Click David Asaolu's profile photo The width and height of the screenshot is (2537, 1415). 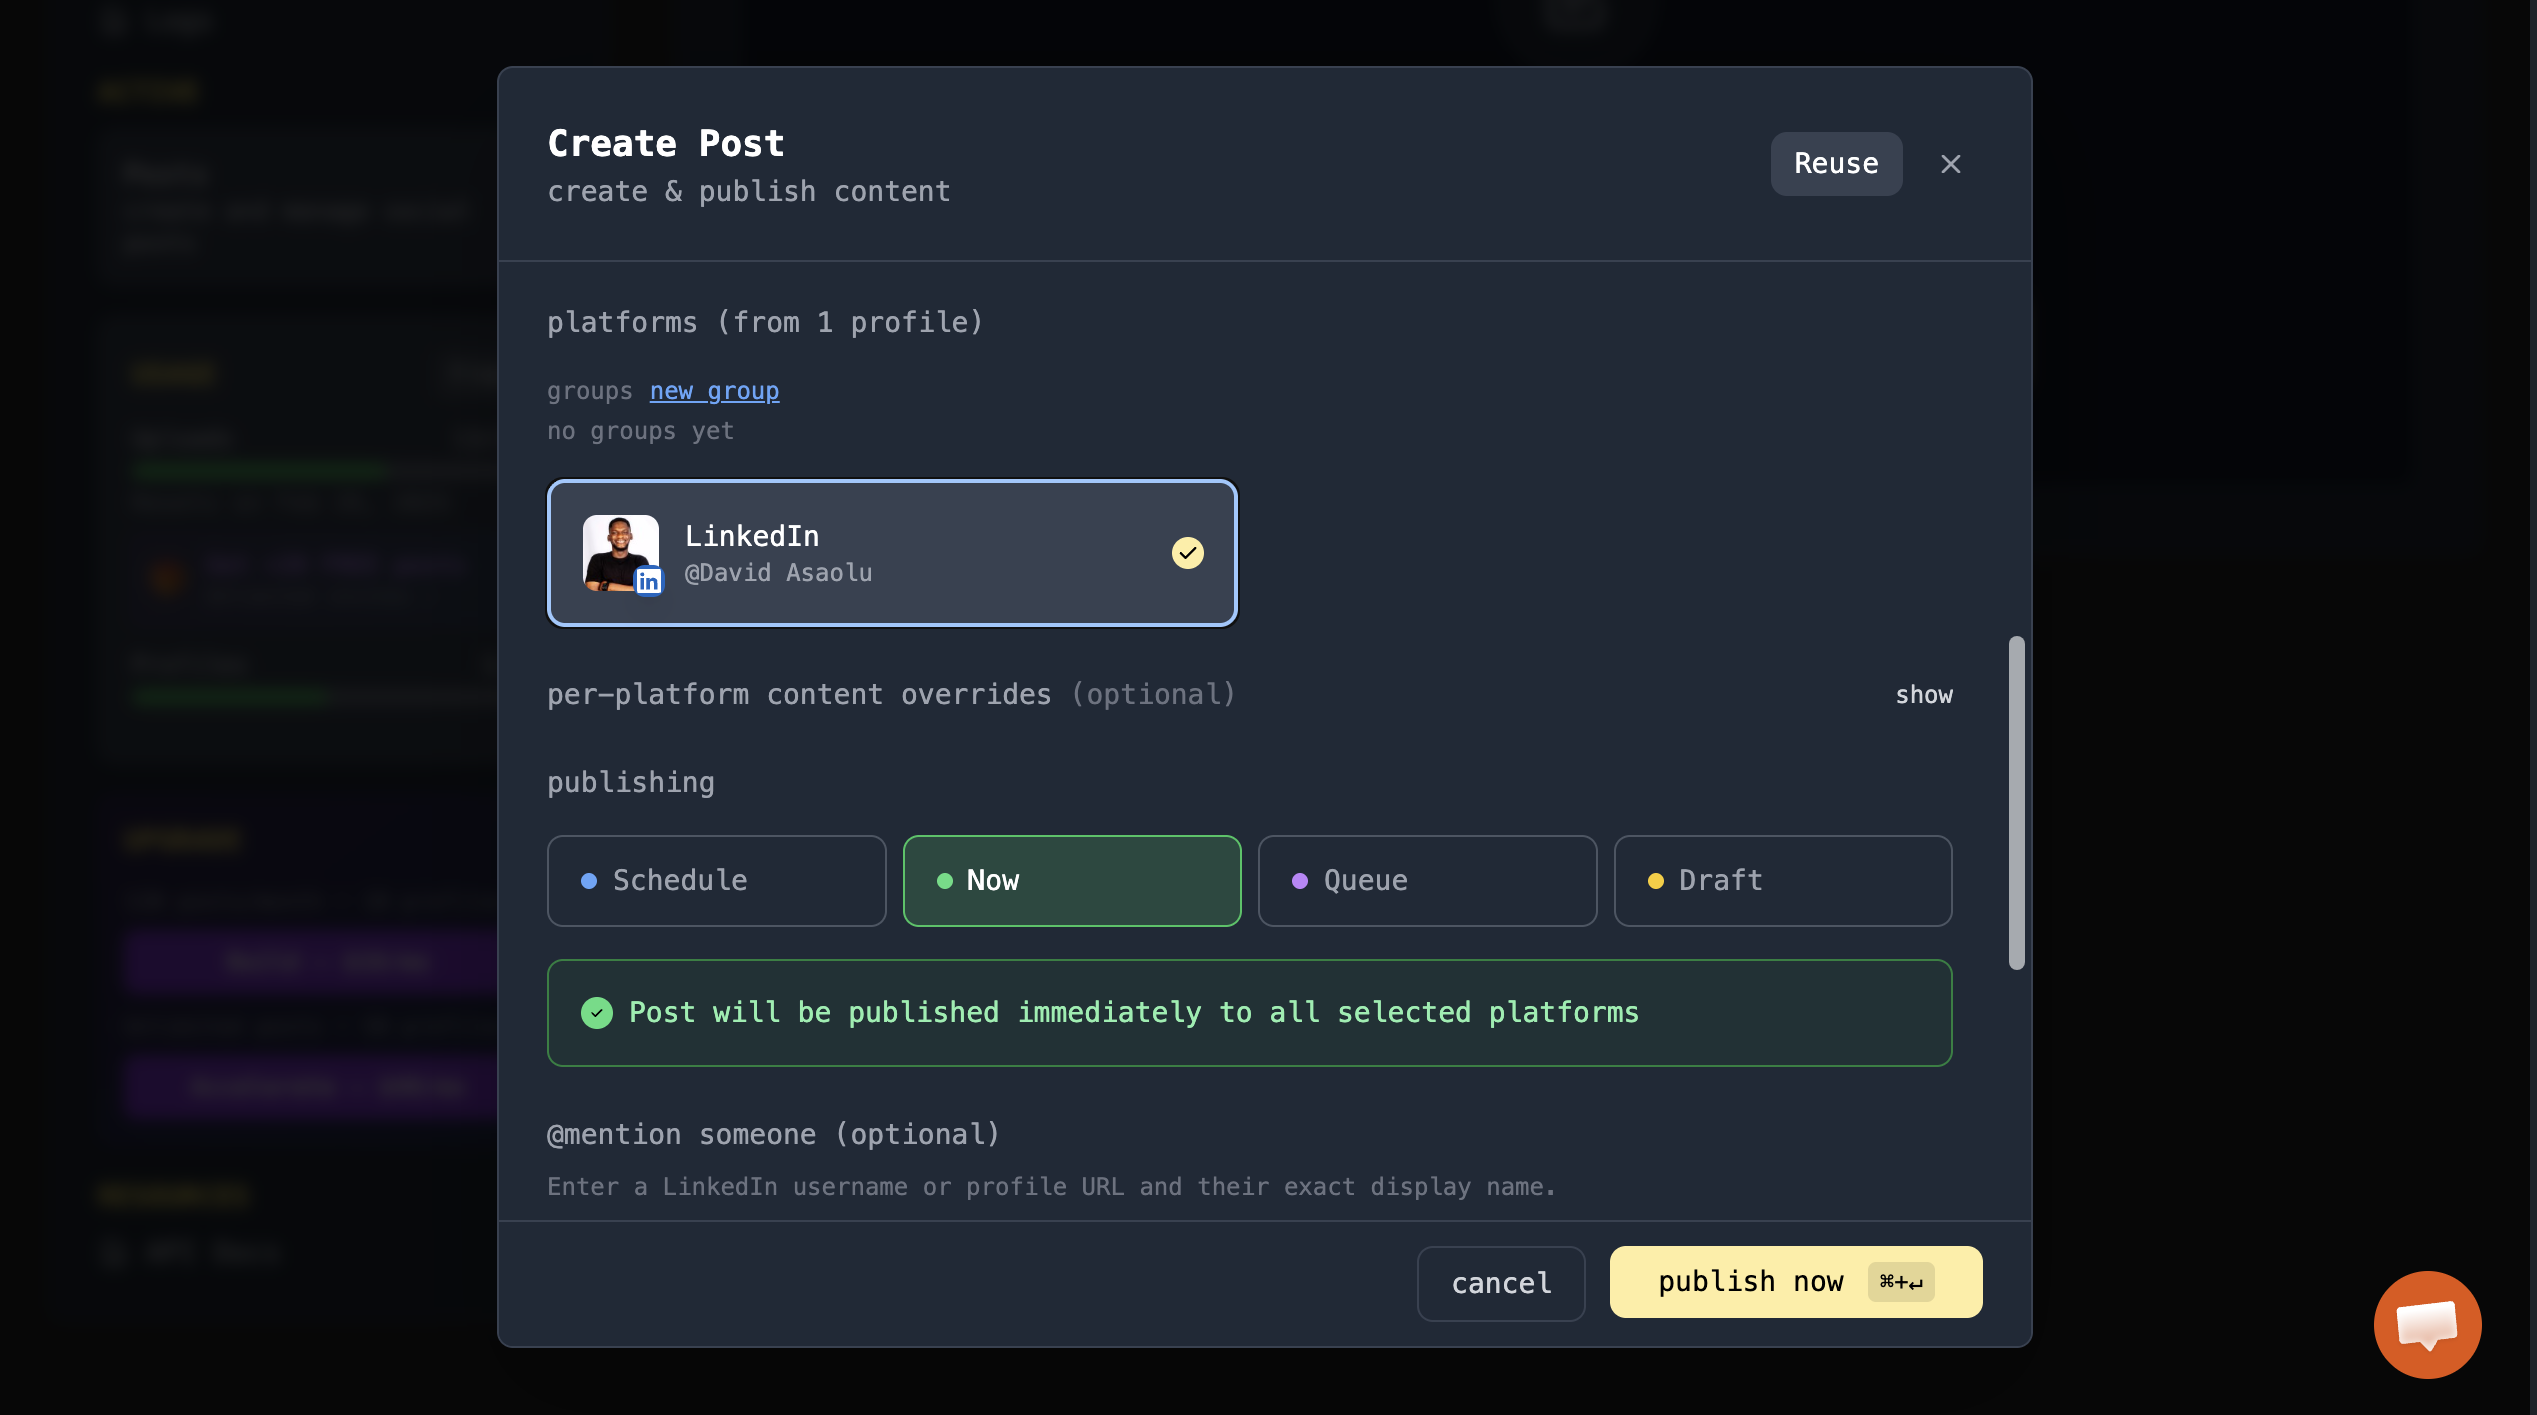point(619,551)
